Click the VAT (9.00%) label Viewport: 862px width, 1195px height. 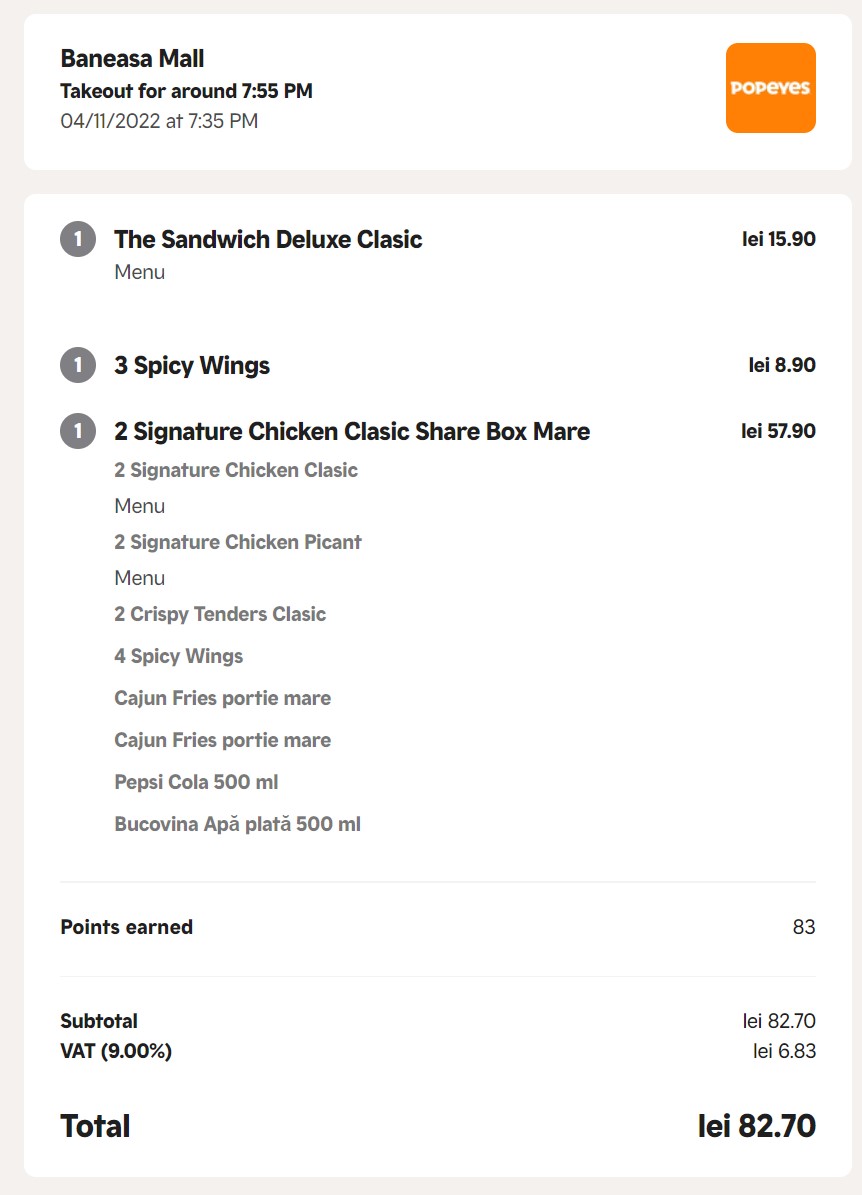[116, 1051]
